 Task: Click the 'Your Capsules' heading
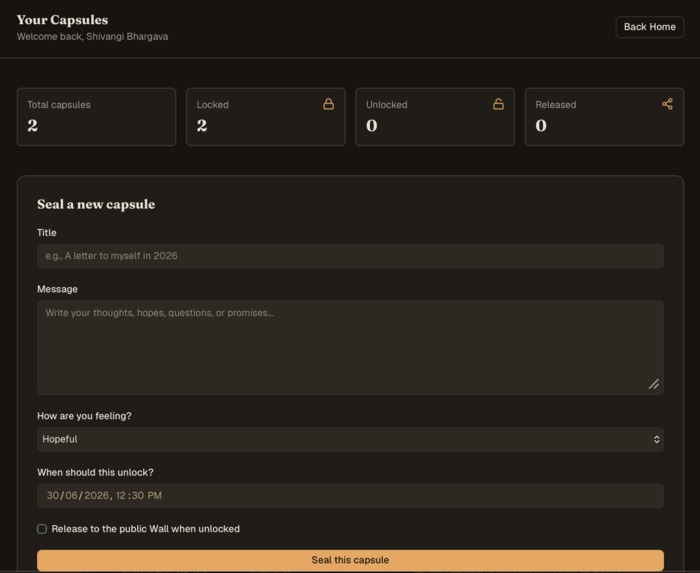62,20
